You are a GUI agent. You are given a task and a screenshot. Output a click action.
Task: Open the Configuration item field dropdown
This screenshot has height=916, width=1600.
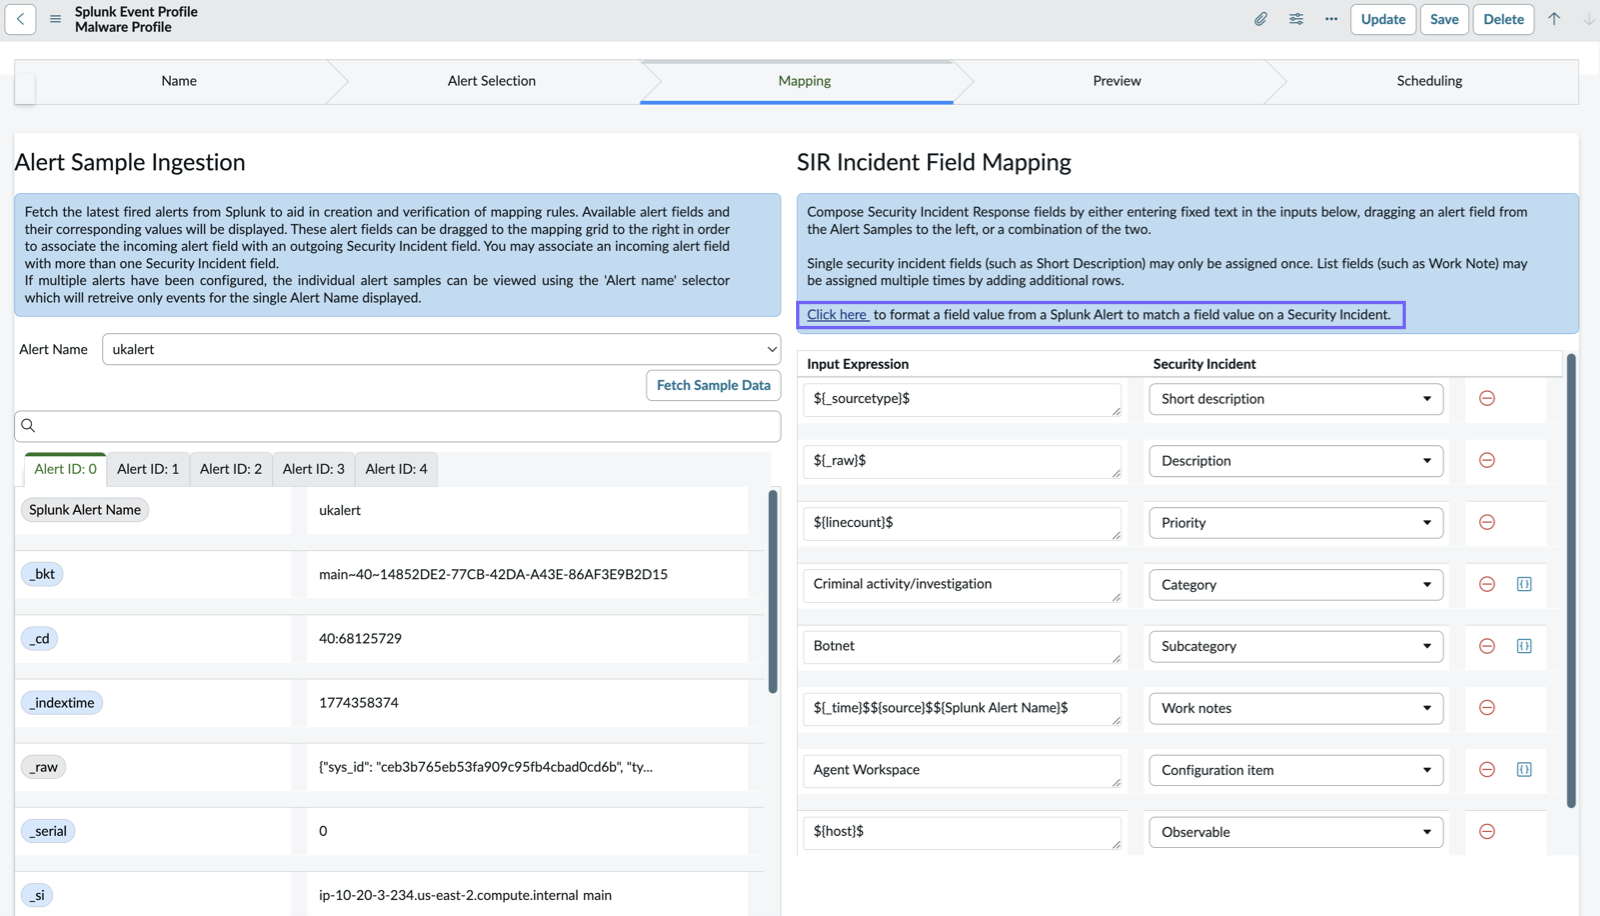[x=1296, y=770]
